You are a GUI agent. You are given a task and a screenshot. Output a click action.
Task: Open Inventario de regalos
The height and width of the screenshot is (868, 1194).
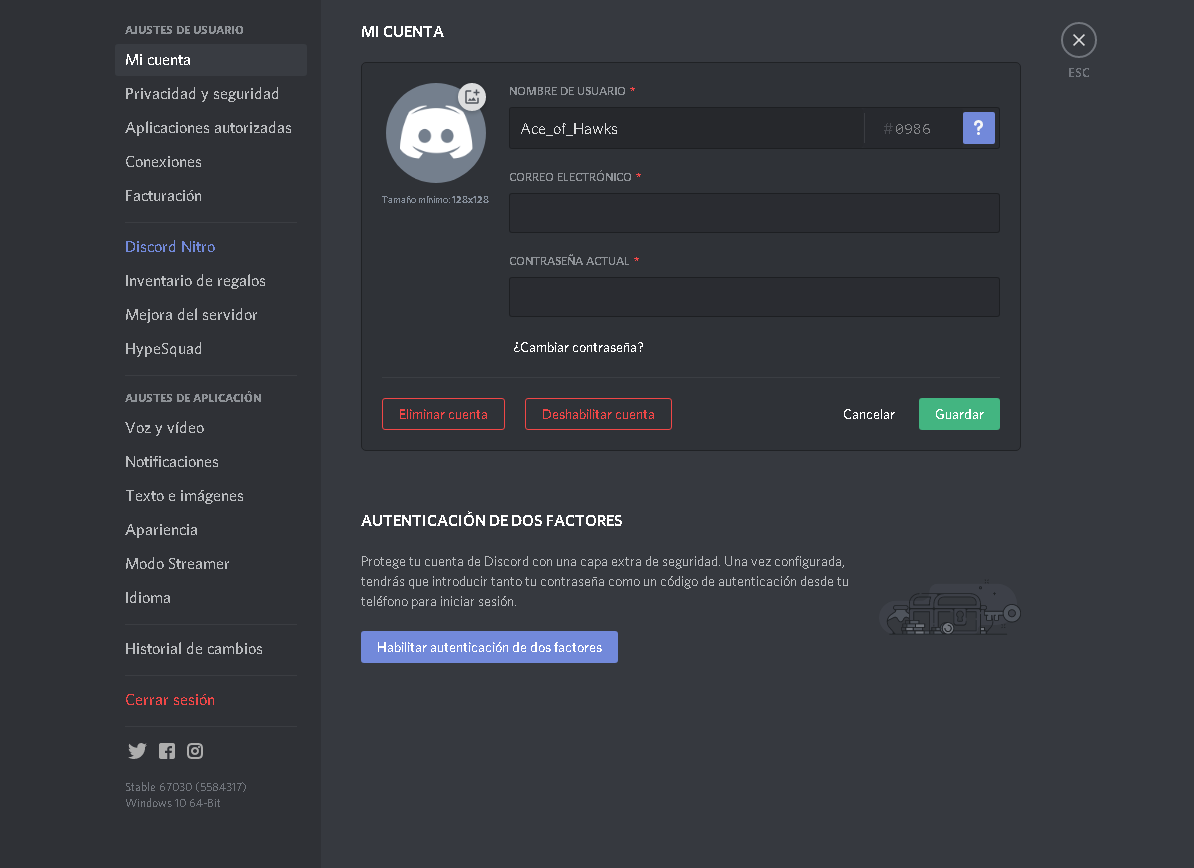(x=211, y=281)
